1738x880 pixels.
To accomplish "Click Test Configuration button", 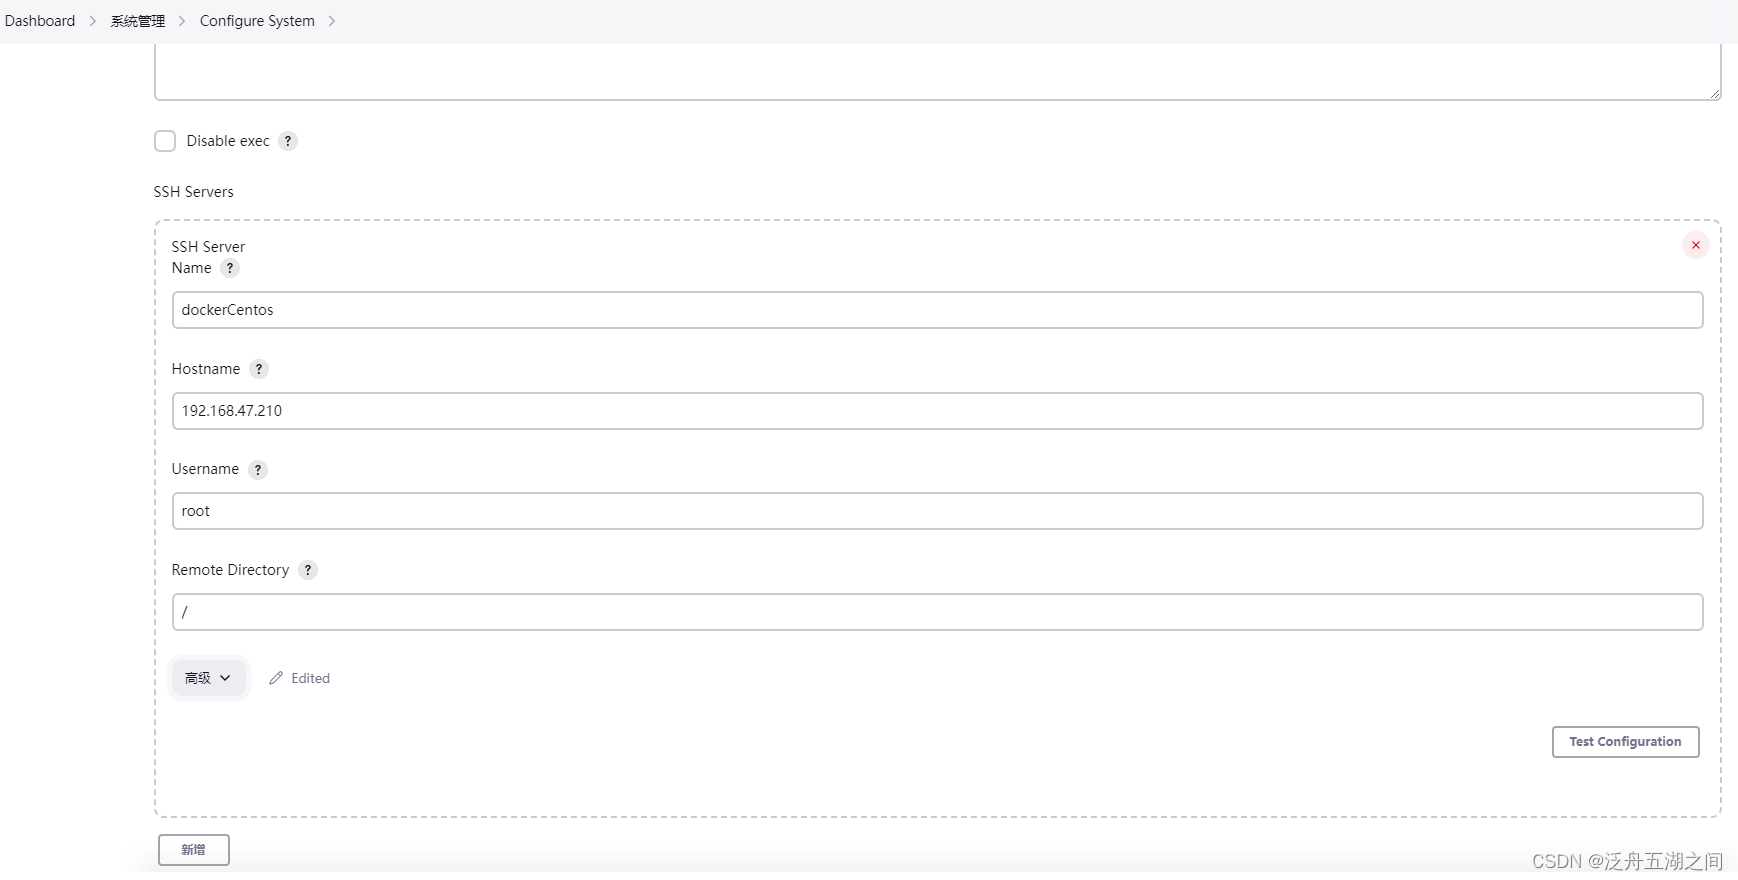I will pyautogui.click(x=1625, y=742).
